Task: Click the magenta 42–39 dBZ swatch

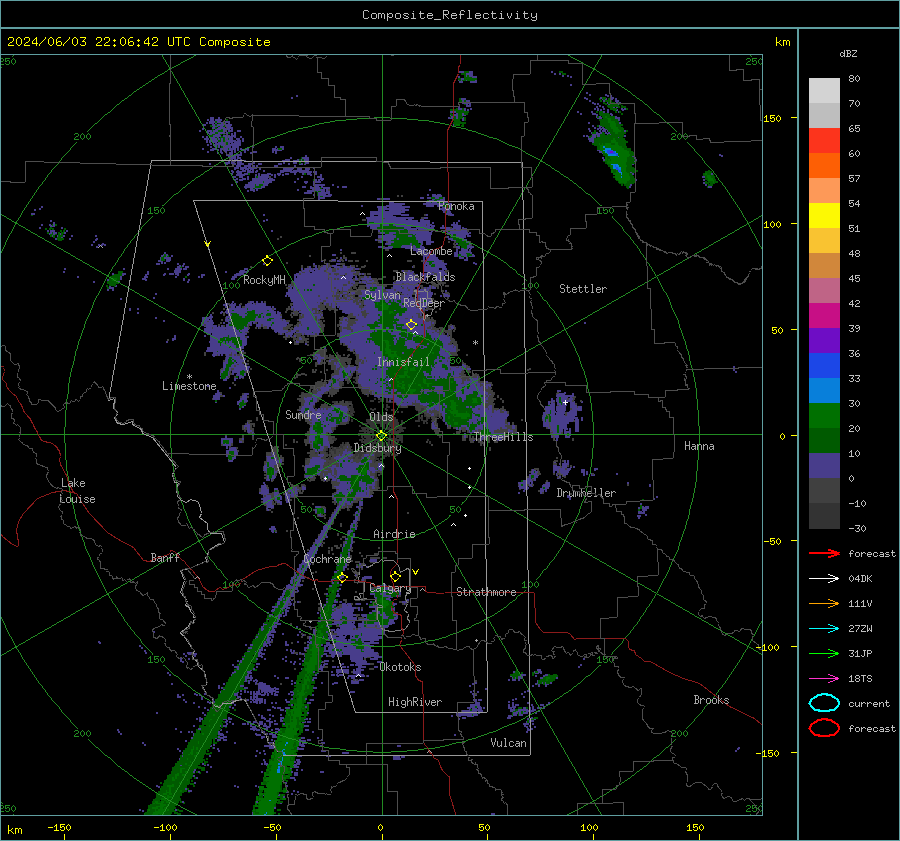Action: click(x=824, y=316)
